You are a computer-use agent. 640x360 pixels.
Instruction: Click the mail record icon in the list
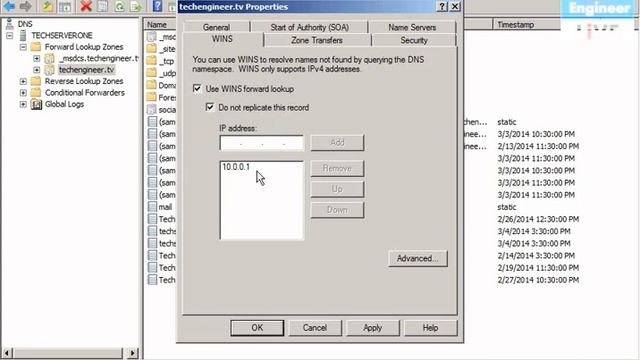tap(152, 207)
